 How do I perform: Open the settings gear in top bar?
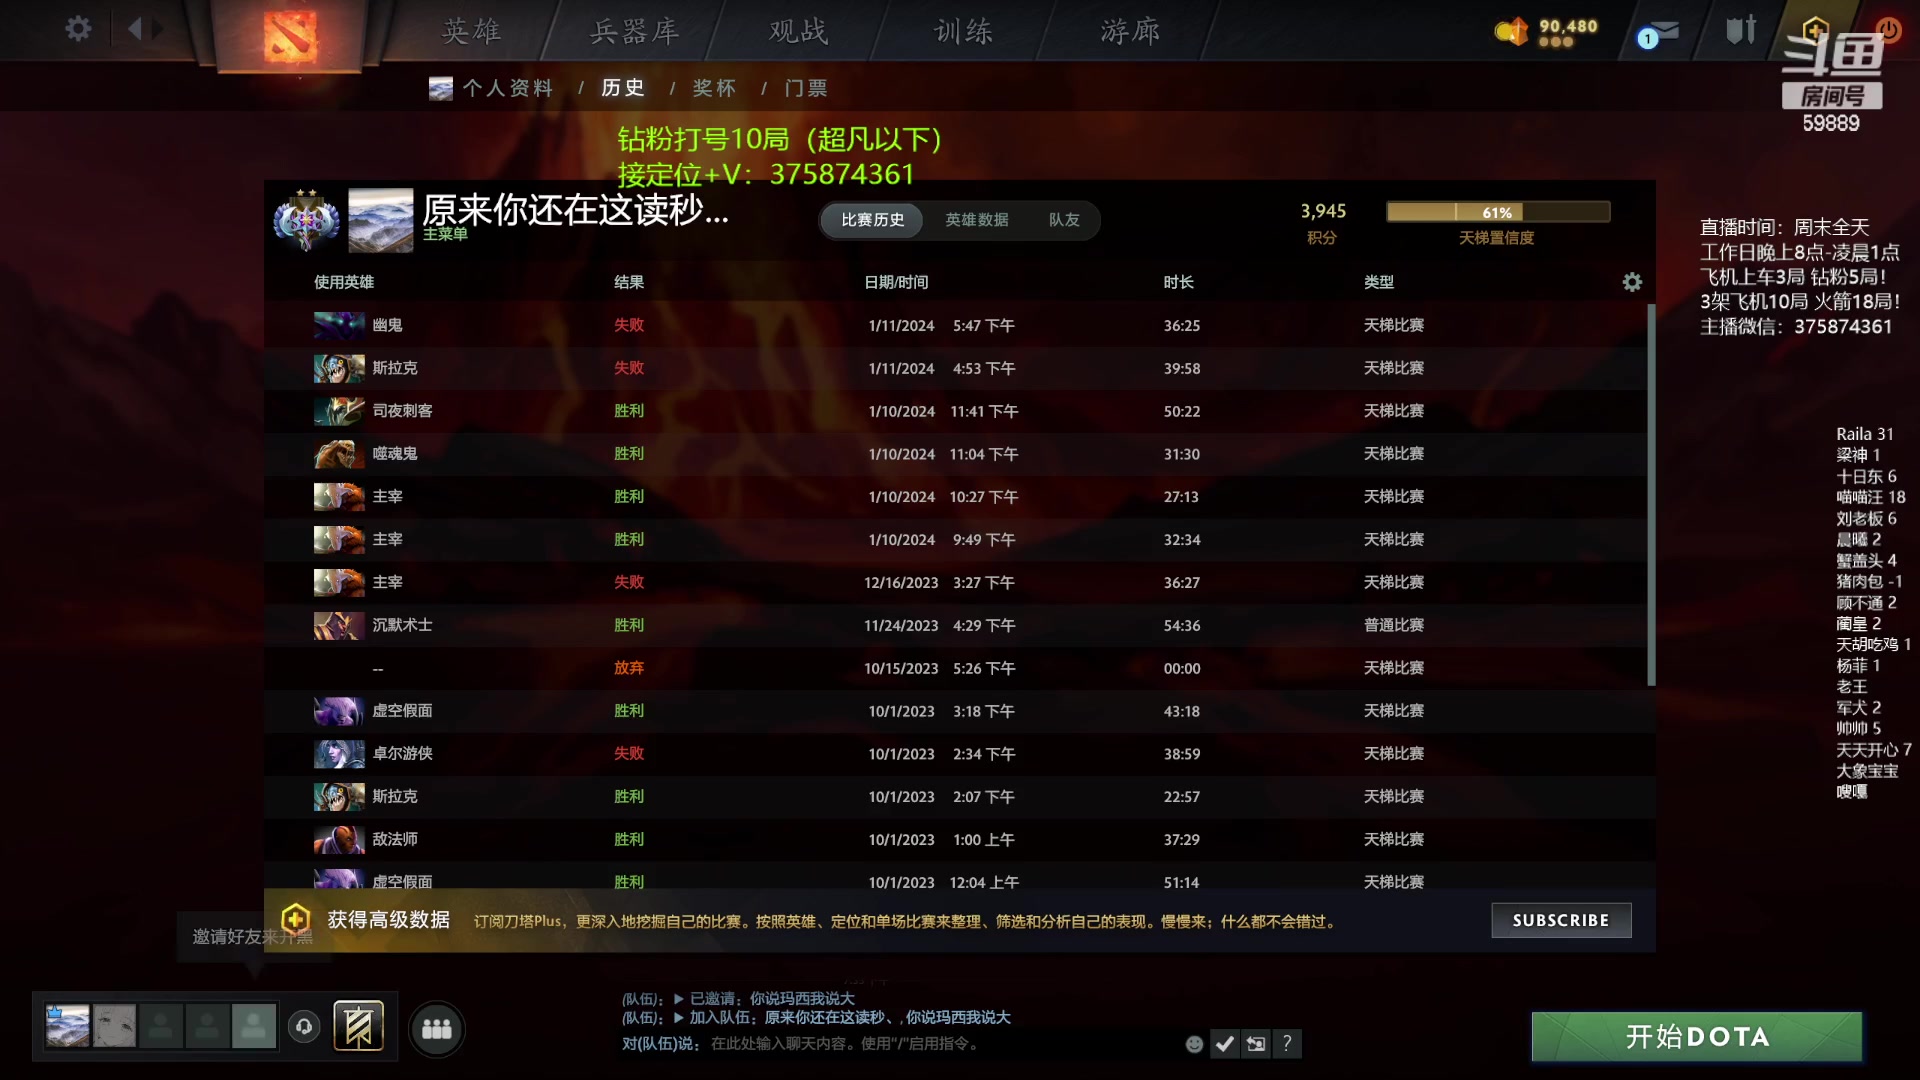pos(78,29)
